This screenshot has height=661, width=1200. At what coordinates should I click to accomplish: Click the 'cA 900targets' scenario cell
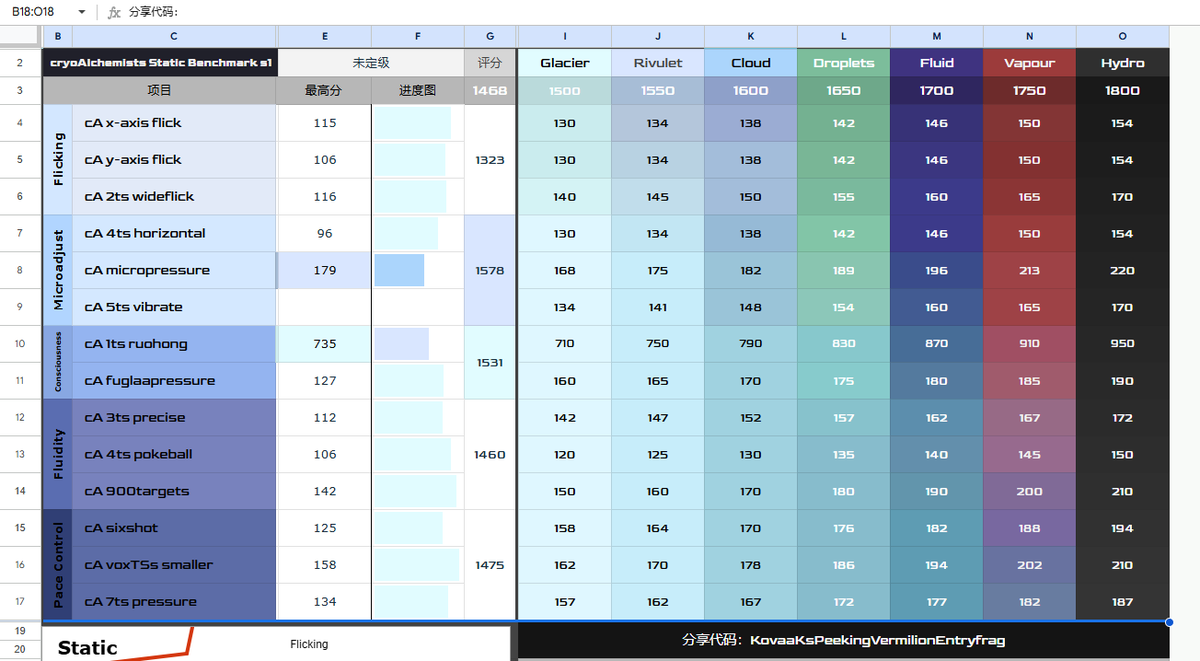(174, 491)
